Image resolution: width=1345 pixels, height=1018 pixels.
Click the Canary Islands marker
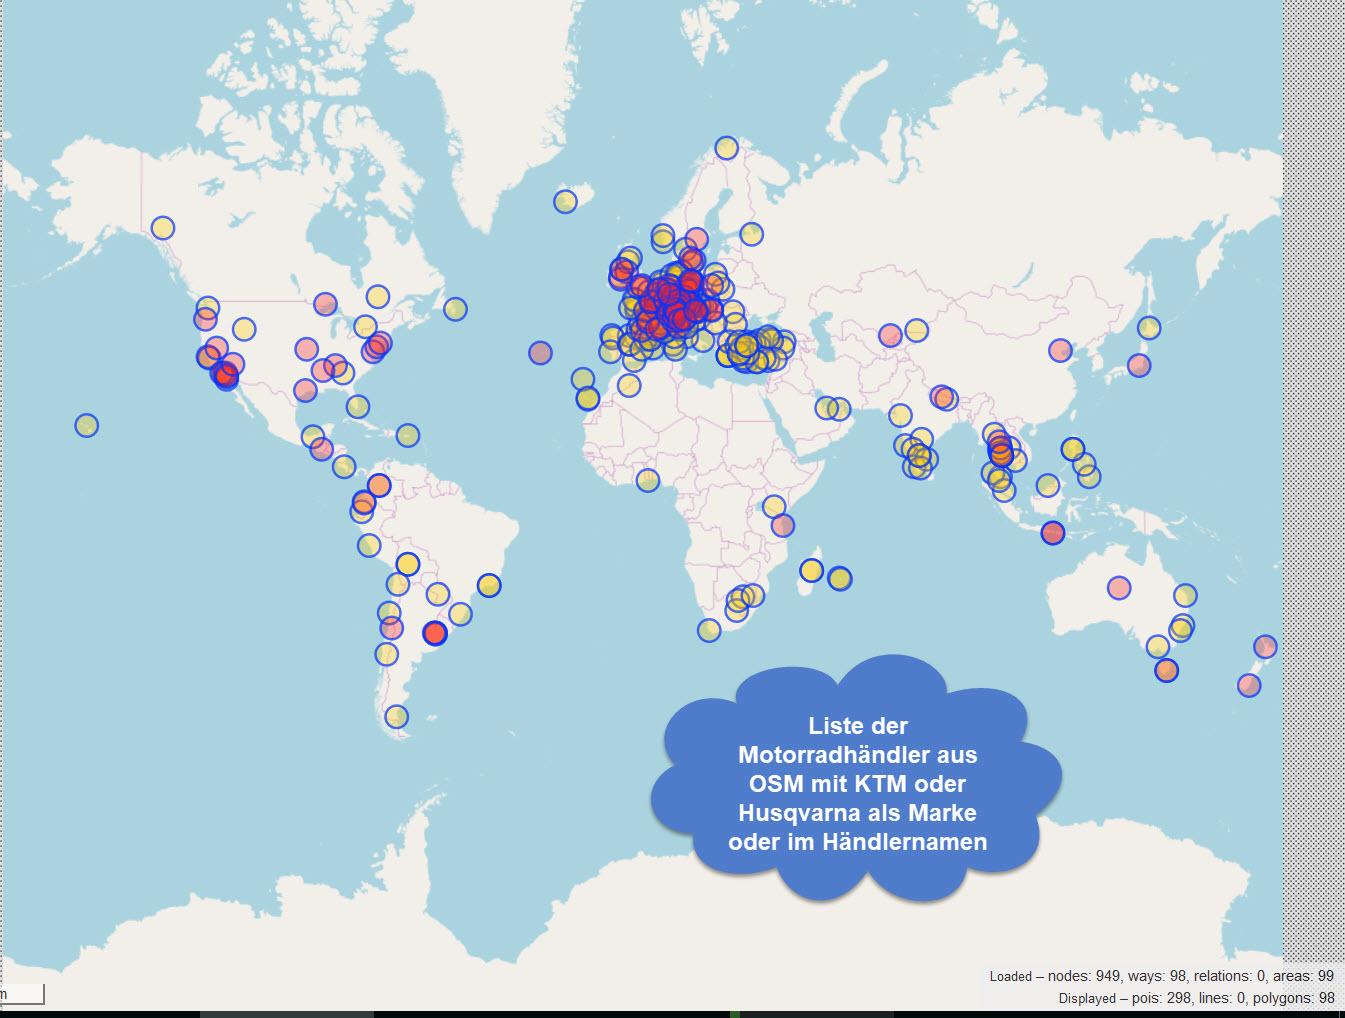(588, 399)
